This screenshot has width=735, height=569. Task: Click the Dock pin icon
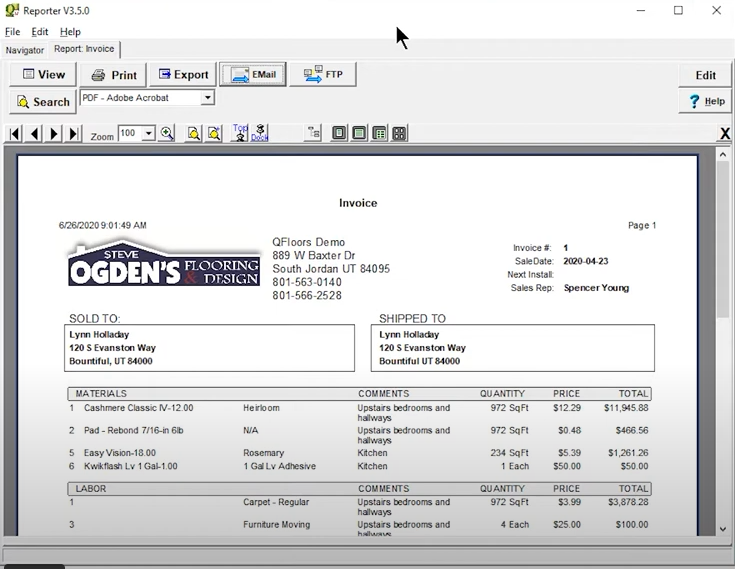(x=259, y=133)
